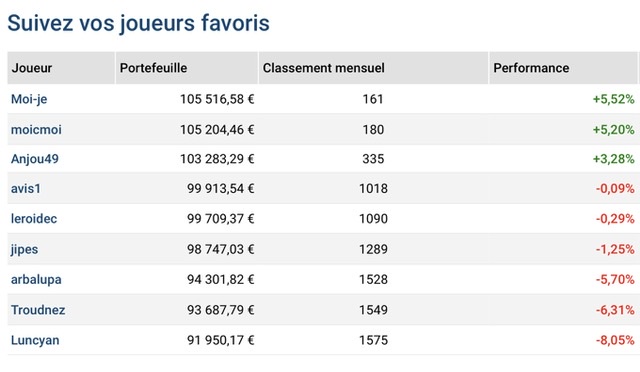The width and height of the screenshot is (640, 372).
Task: Open the jipes player link
Action: (24, 249)
